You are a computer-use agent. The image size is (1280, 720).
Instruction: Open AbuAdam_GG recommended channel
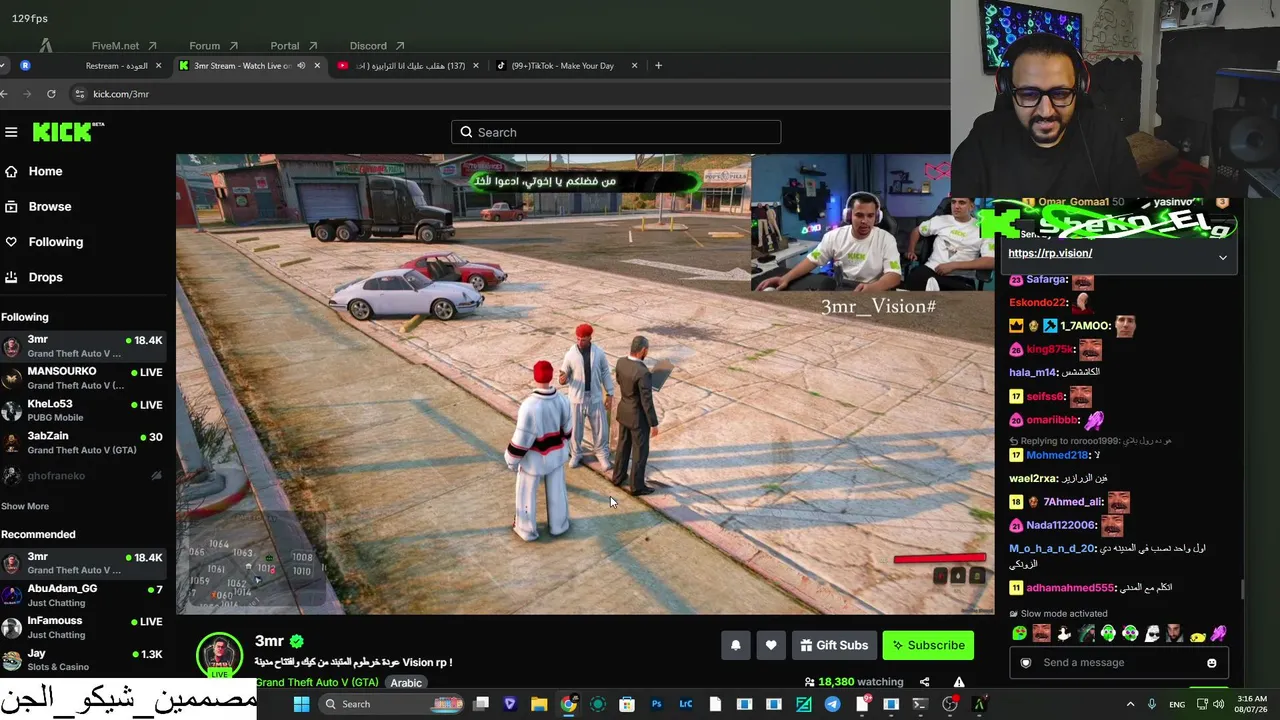(85, 595)
